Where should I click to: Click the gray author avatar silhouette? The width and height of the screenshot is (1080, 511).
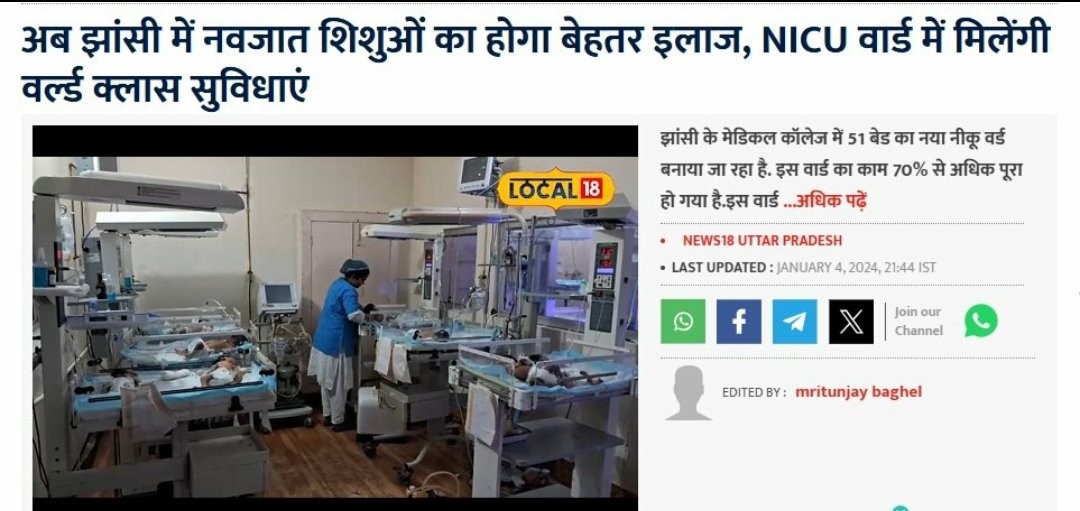(x=688, y=393)
